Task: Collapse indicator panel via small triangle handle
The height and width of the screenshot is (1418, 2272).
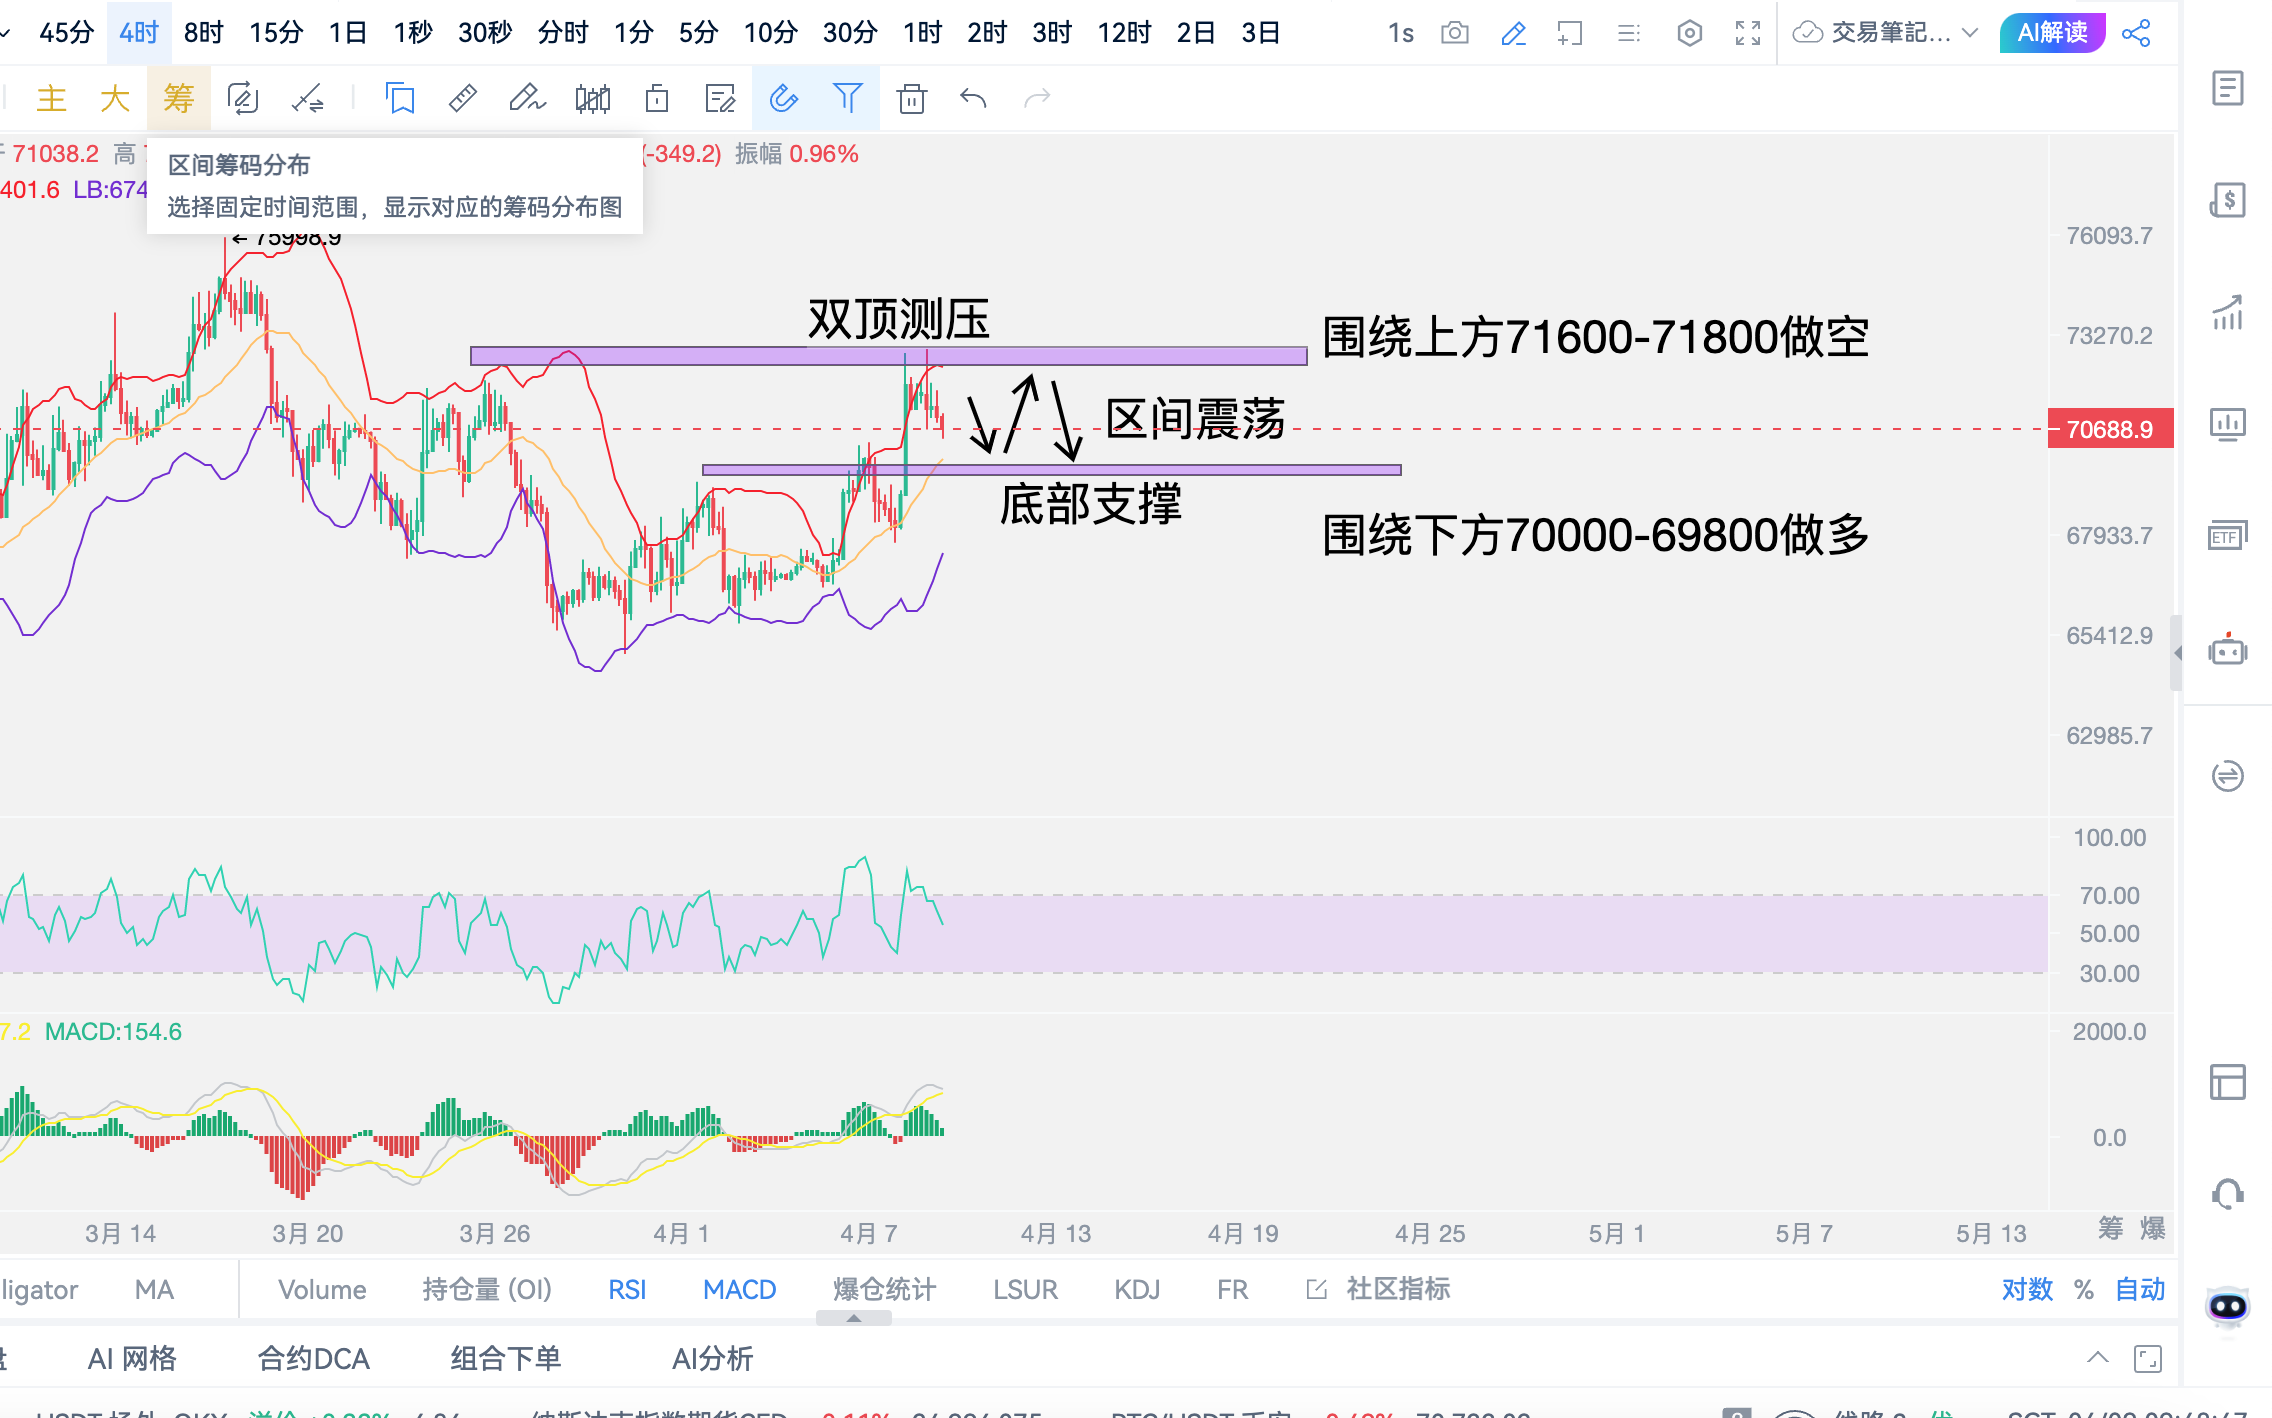Action: (853, 1319)
